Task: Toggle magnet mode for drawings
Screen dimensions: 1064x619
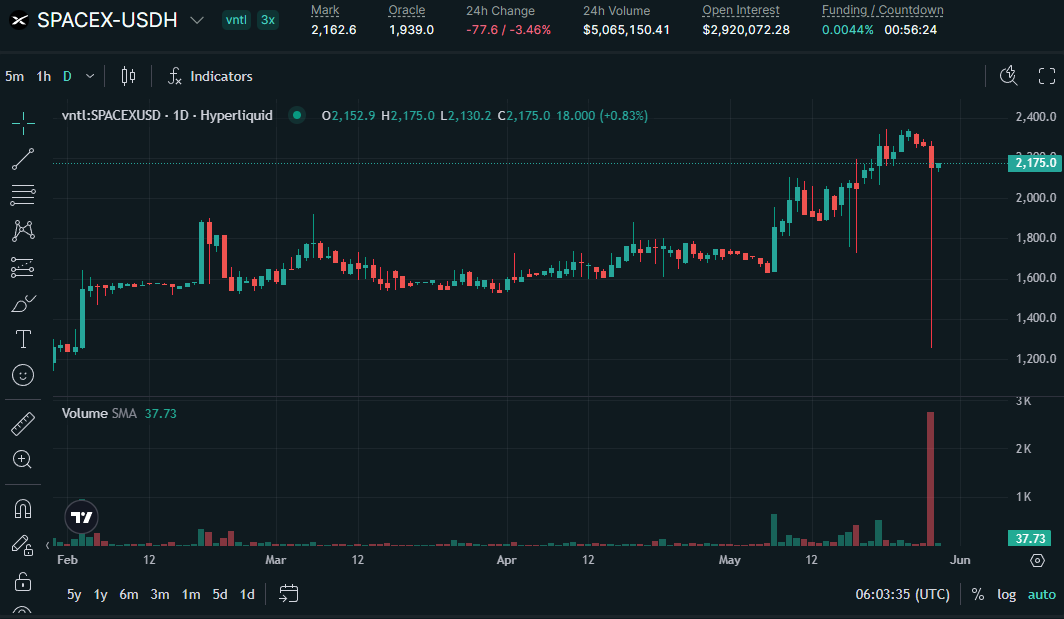Action: (23, 509)
